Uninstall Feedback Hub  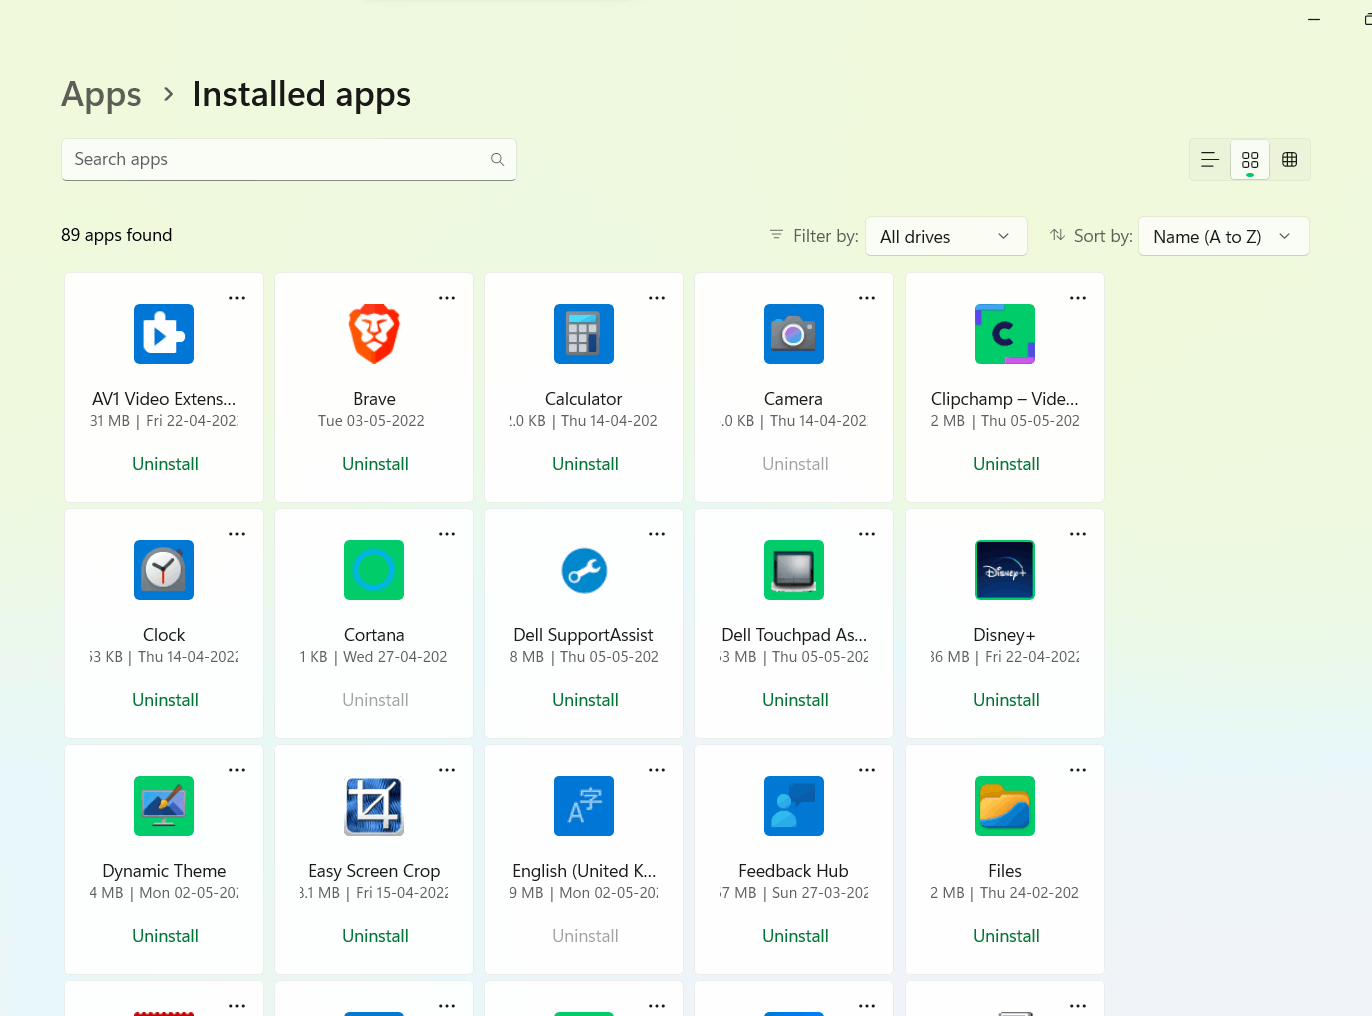tap(795, 936)
